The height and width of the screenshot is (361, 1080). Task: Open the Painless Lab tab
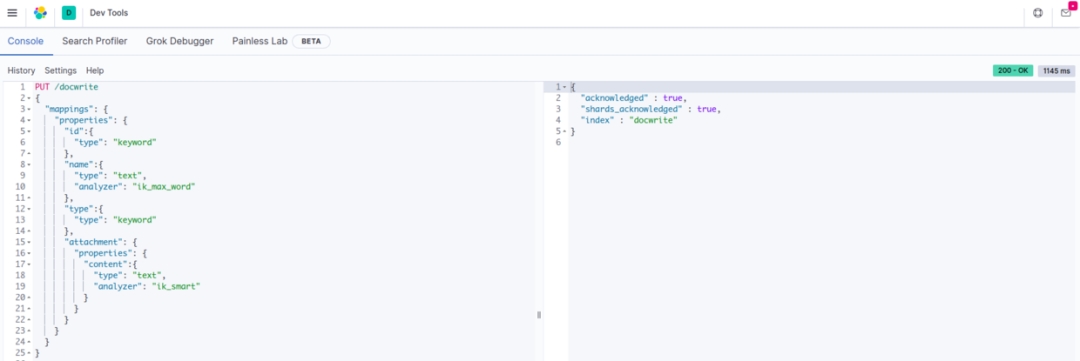pos(260,41)
